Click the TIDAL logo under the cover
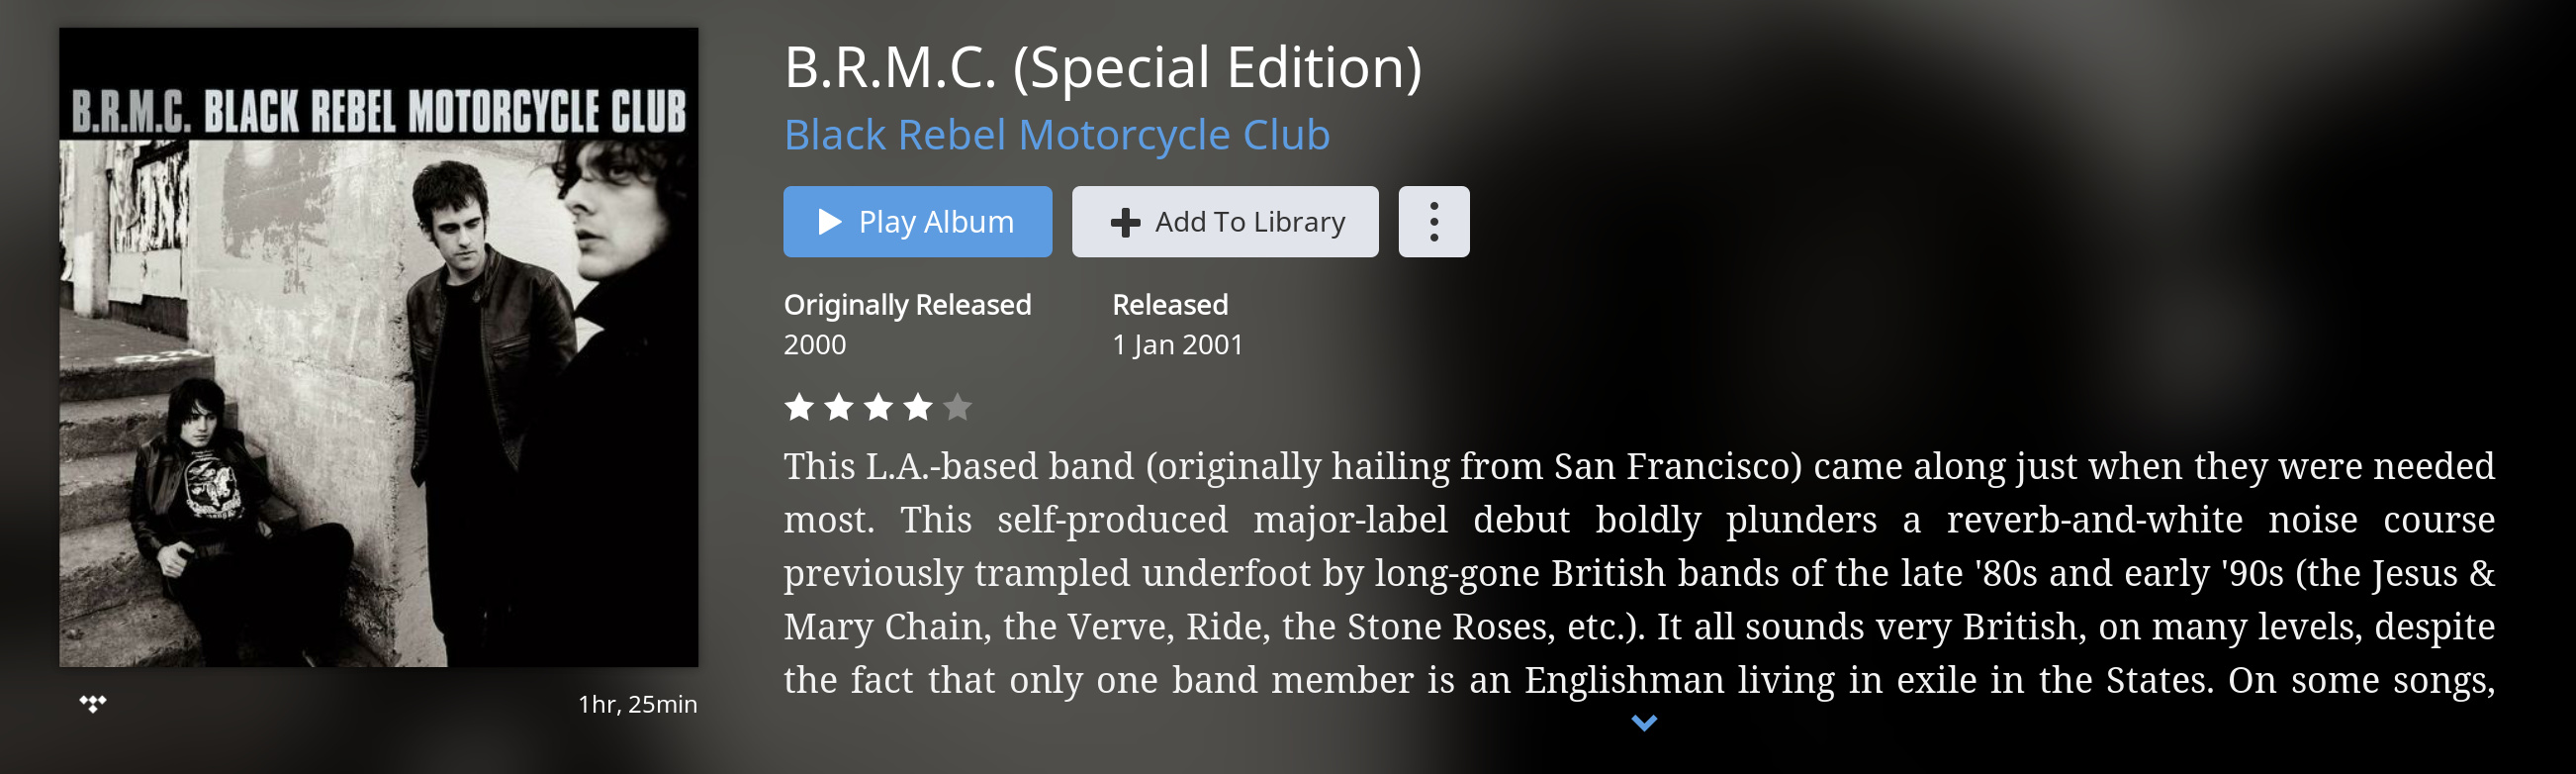 coord(93,703)
